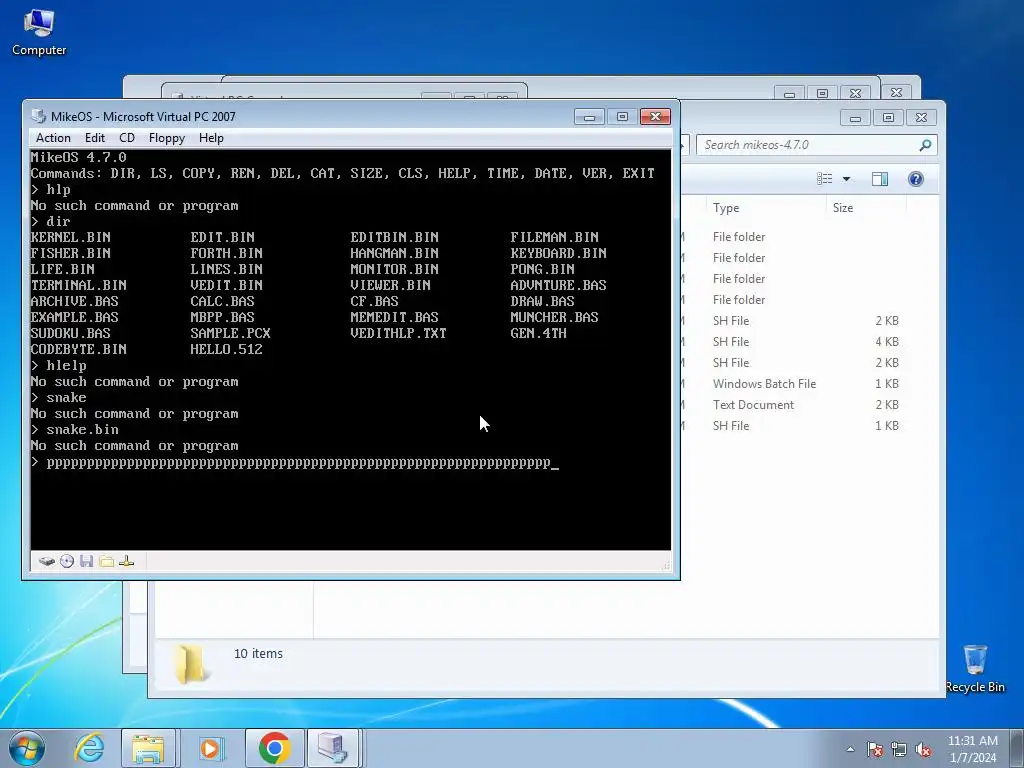Open Windows Explorer from taskbar
Image resolution: width=1024 pixels, height=768 pixels.
(148, 748)
